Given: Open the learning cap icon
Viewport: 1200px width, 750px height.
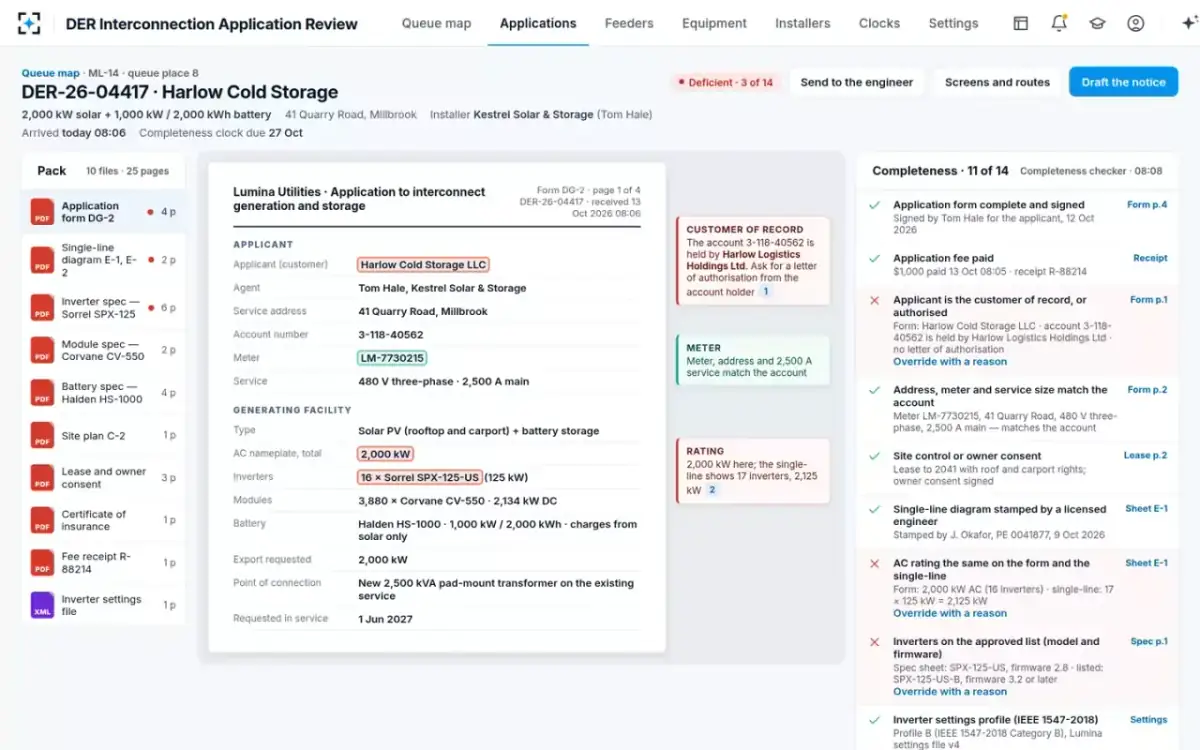Looking at the screenshot, I should (1097, 23).
